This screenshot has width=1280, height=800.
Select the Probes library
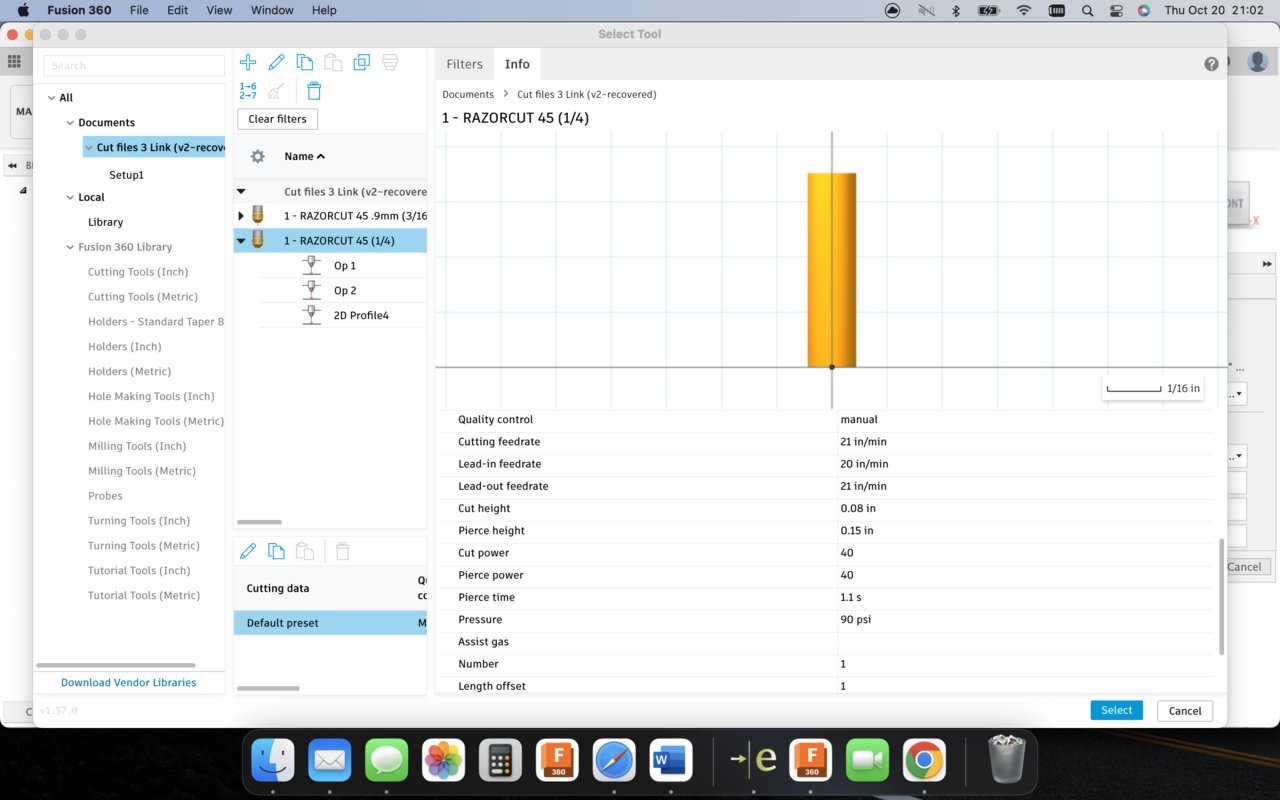click(x=105, y=496)
